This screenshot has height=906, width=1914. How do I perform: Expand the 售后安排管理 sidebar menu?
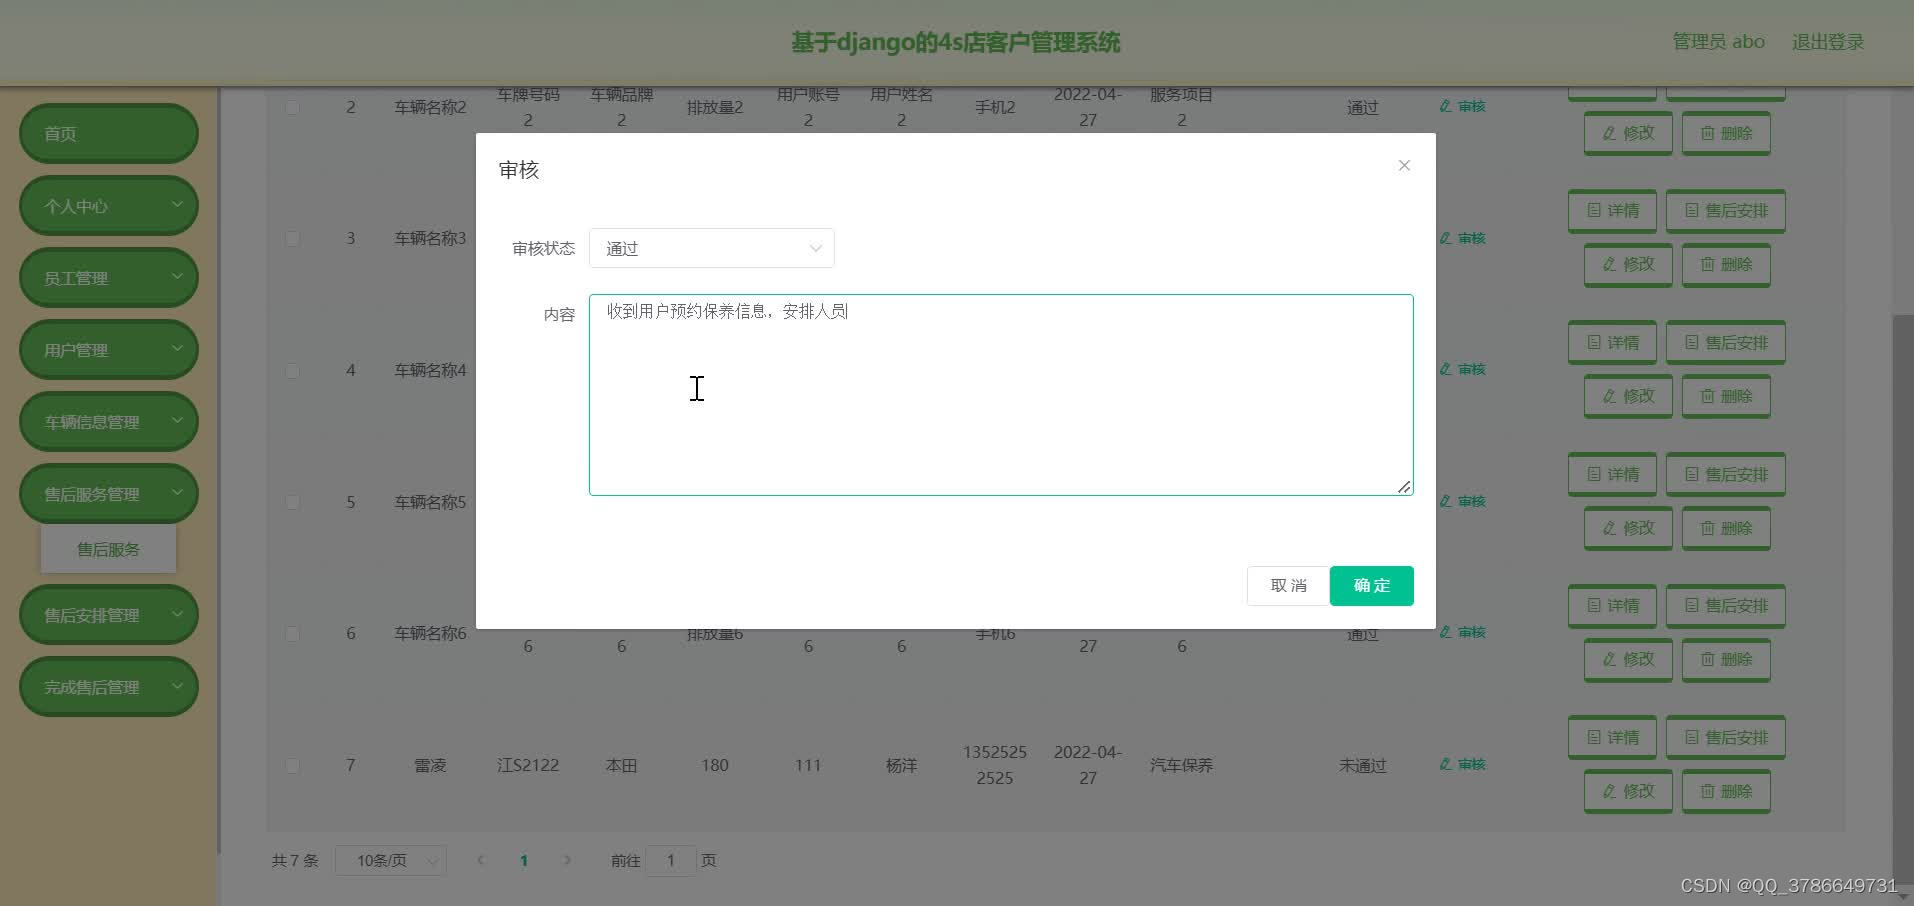[109, 614]
